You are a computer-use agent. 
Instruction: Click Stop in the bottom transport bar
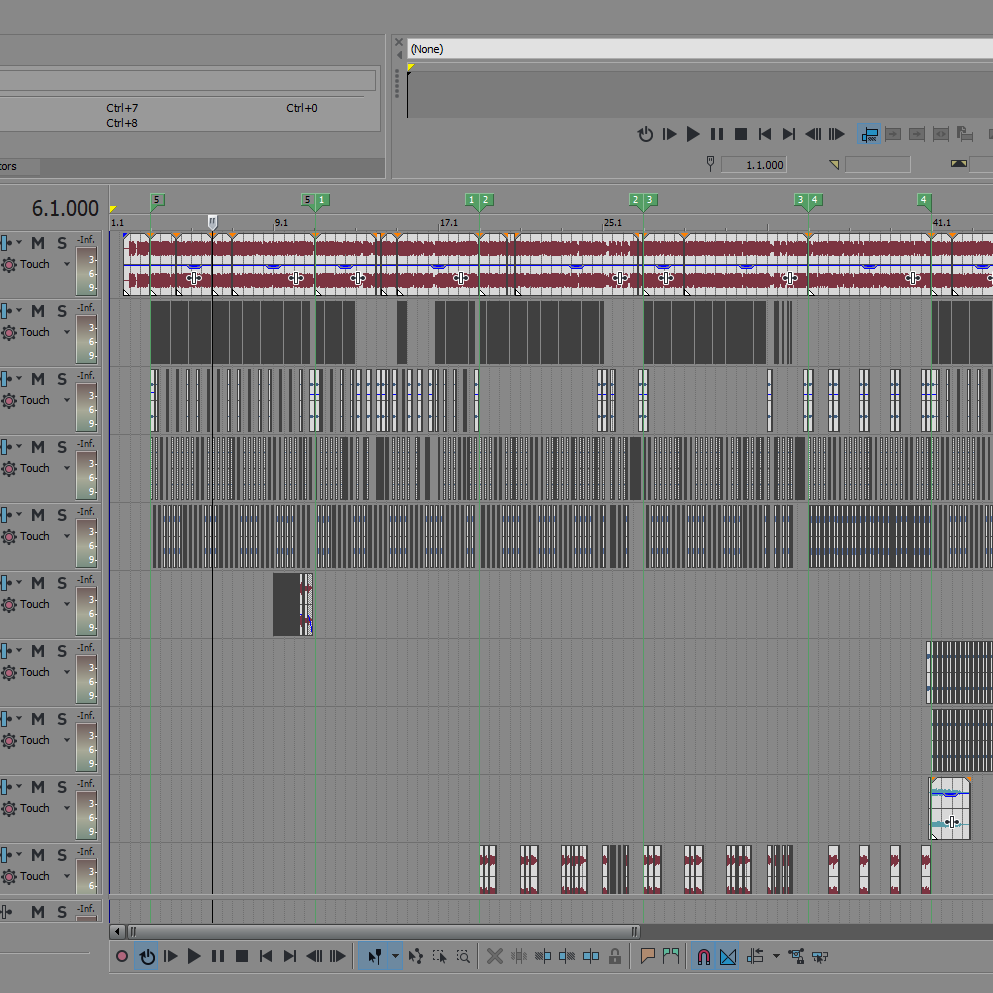point(242,956)
